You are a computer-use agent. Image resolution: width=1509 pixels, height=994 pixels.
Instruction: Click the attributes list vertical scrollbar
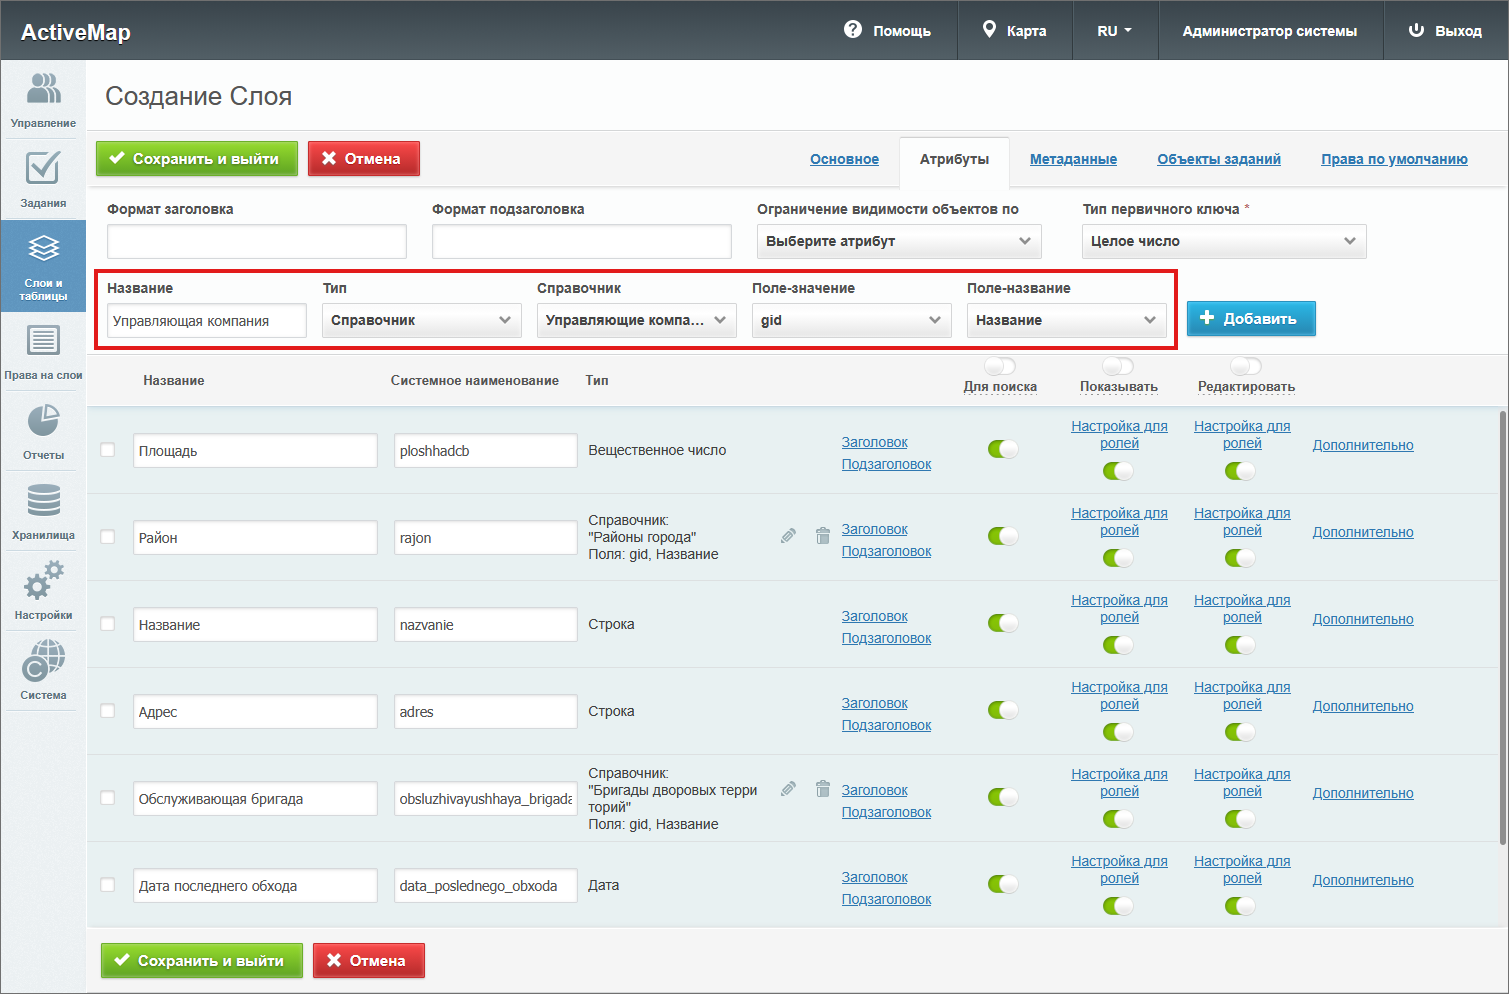click(x=1502, y=626)
